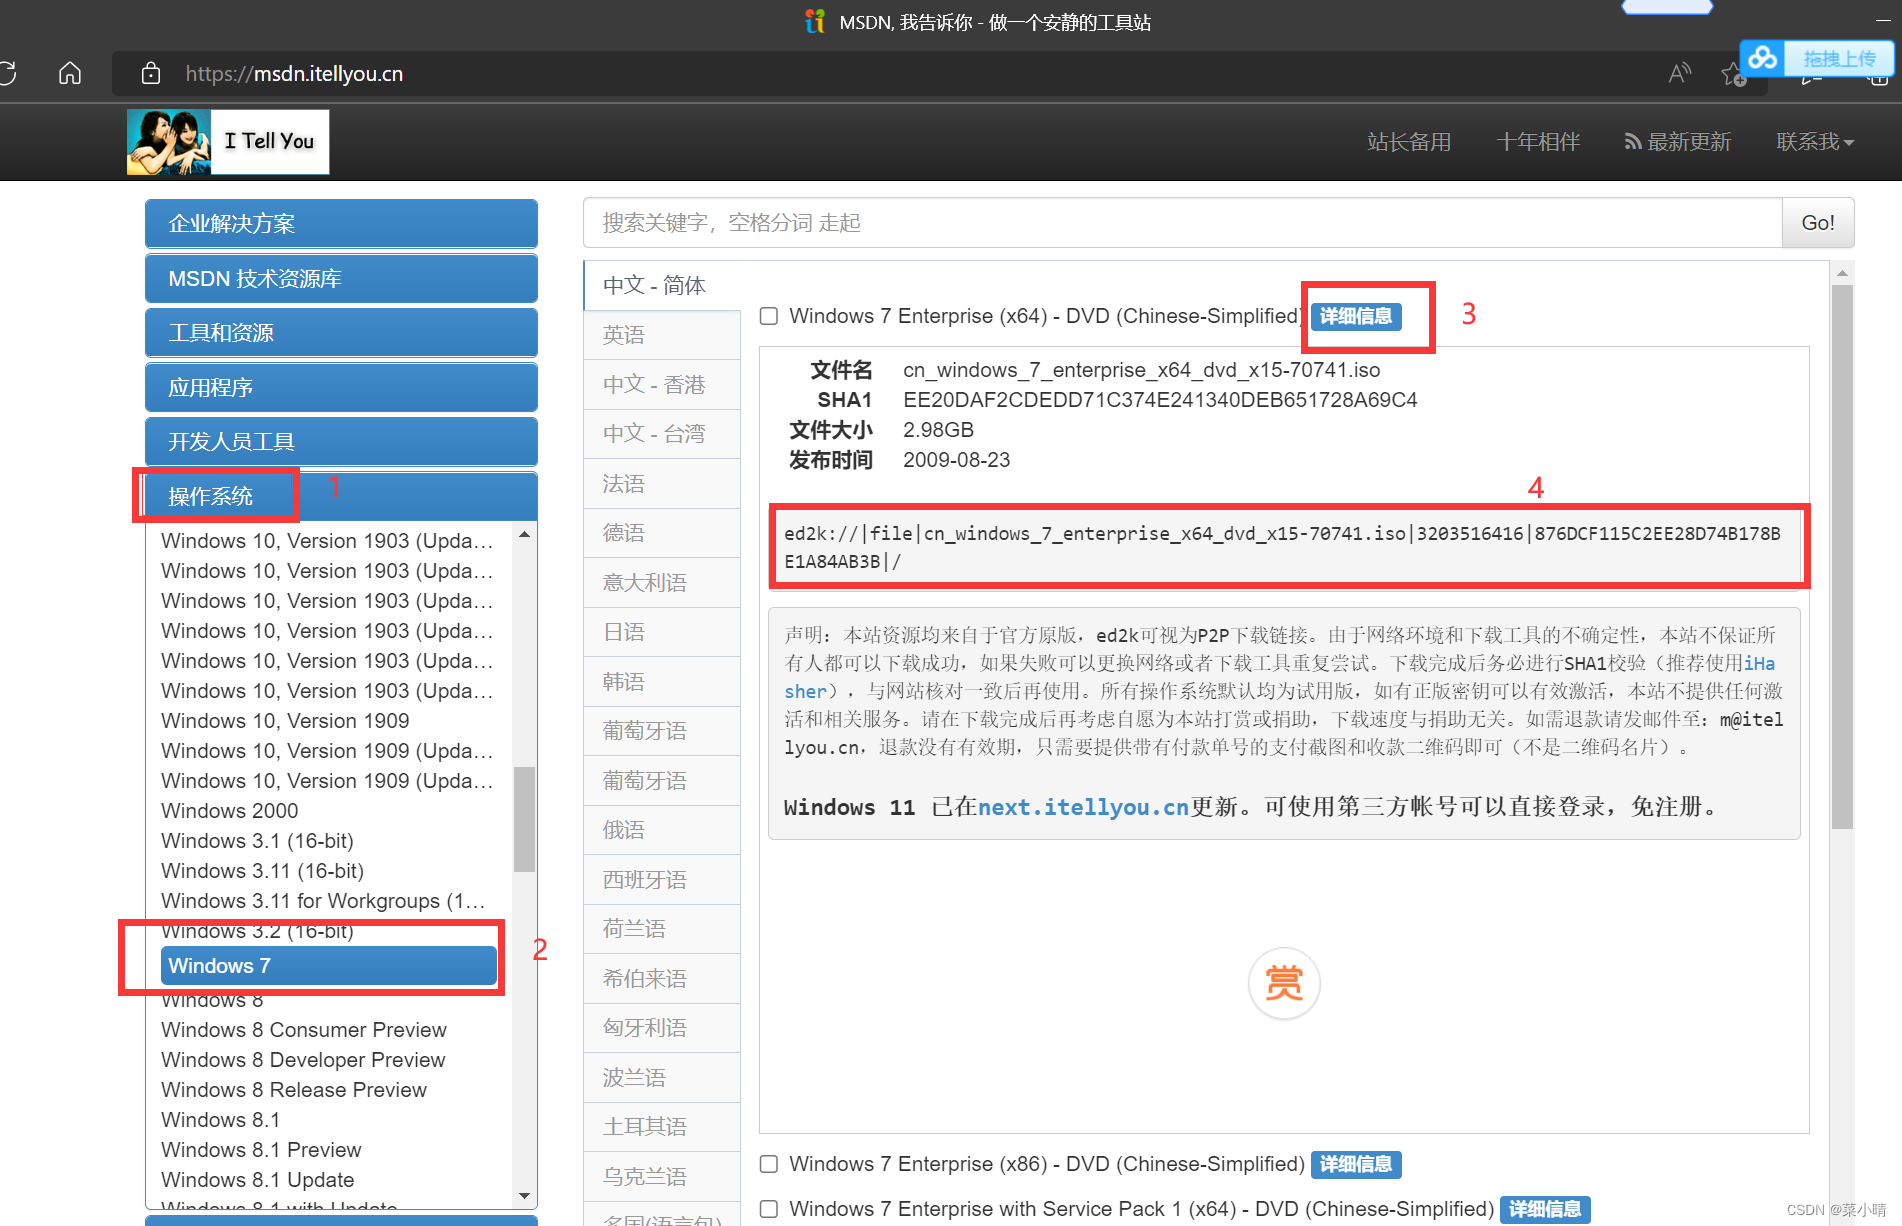This screenshot has height=1226, width=1902.
Task: Open the next.itellyou.cn link
Action: pos(1083,807)
